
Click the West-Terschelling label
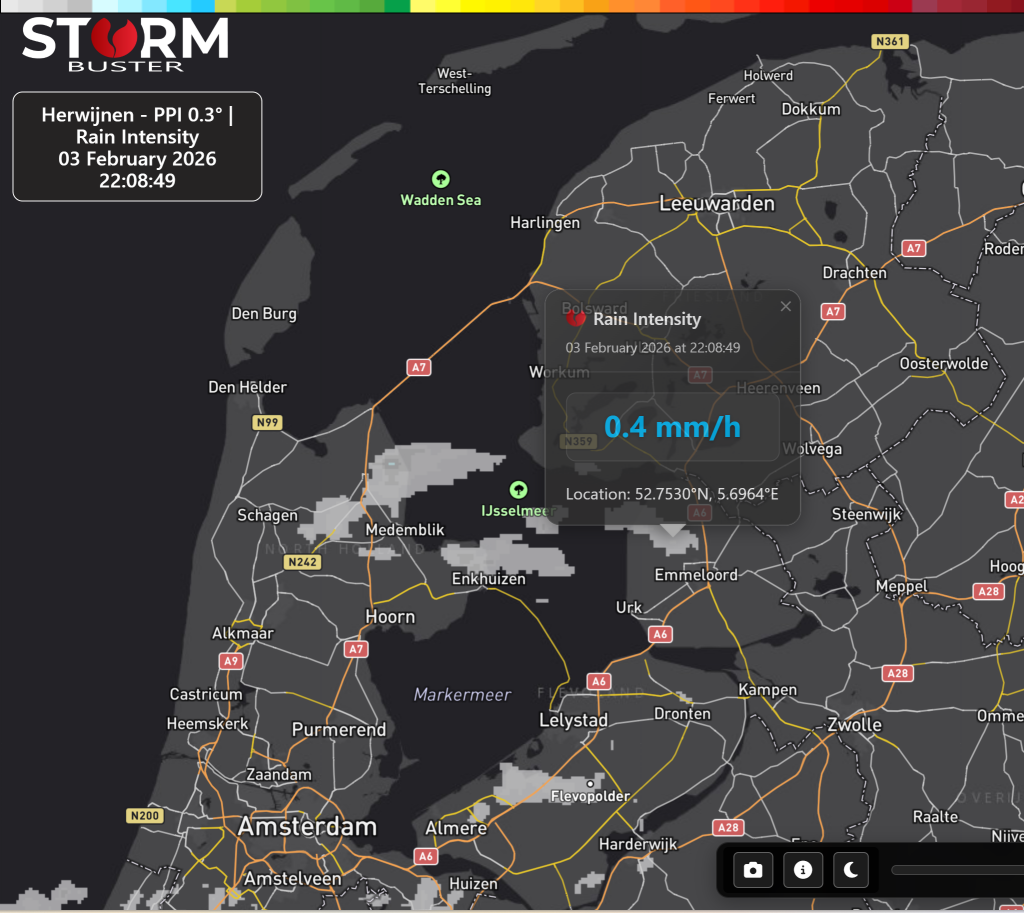click(x=455, y=81)
